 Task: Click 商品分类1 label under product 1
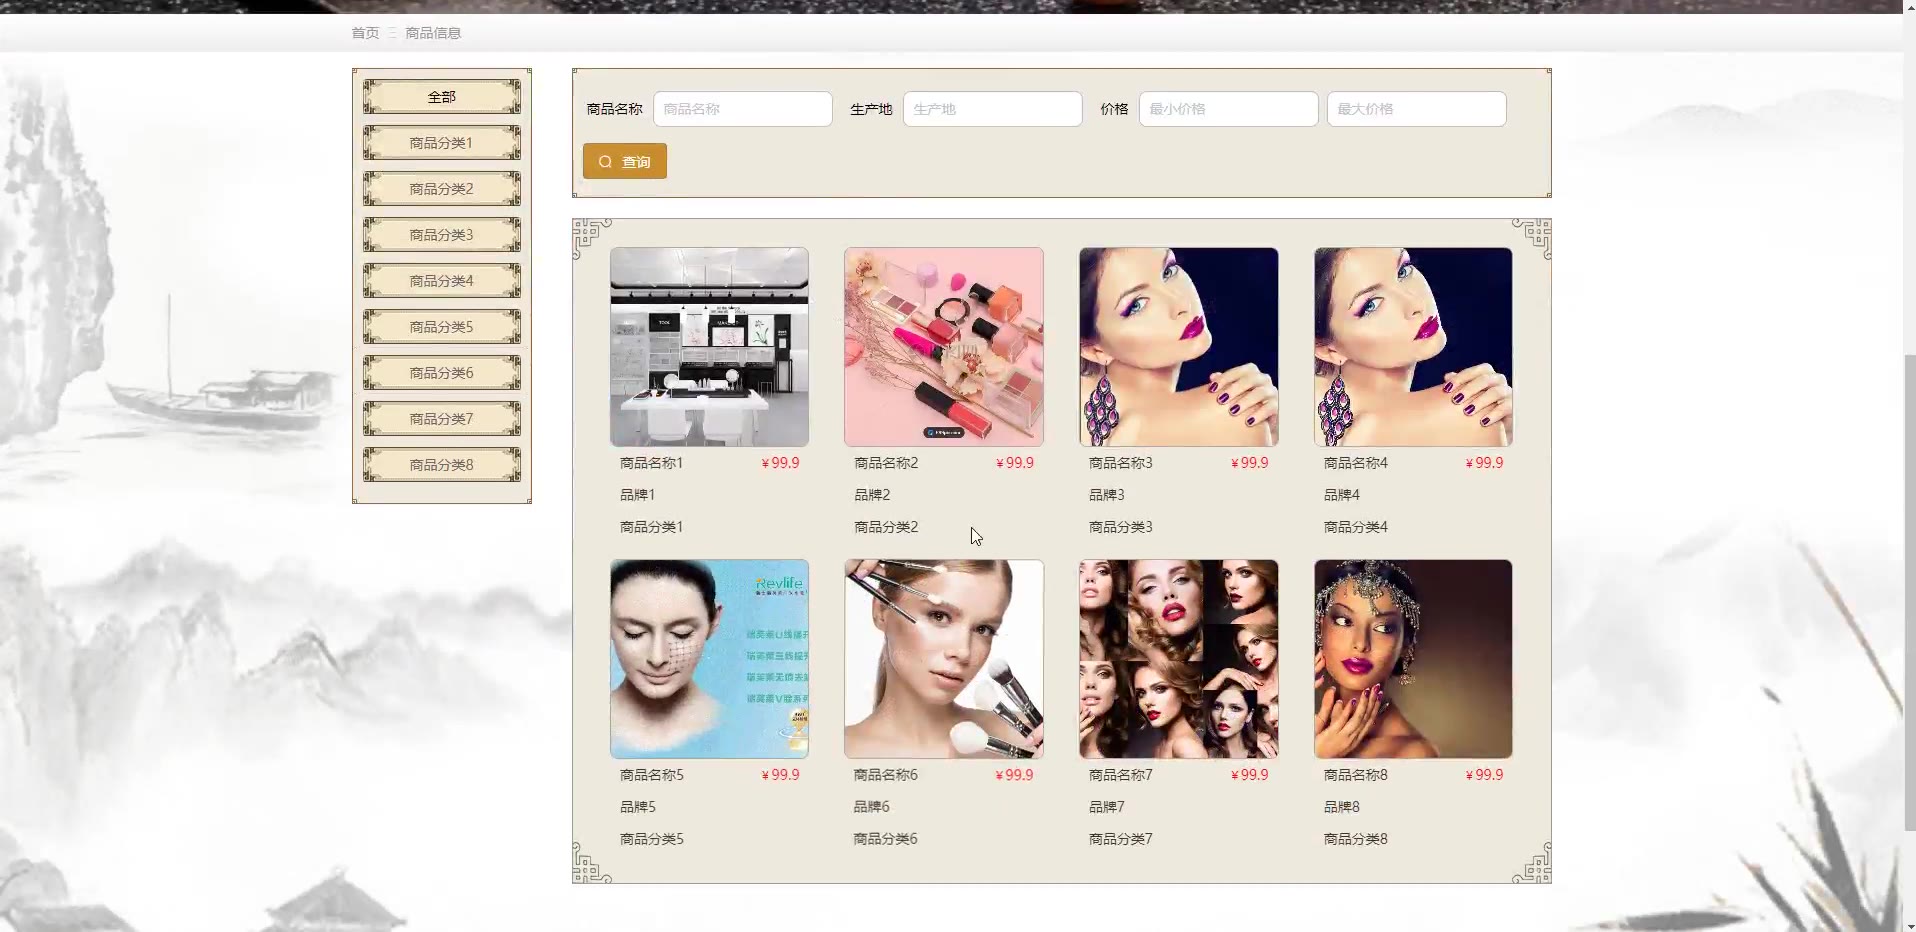point(651,527)
